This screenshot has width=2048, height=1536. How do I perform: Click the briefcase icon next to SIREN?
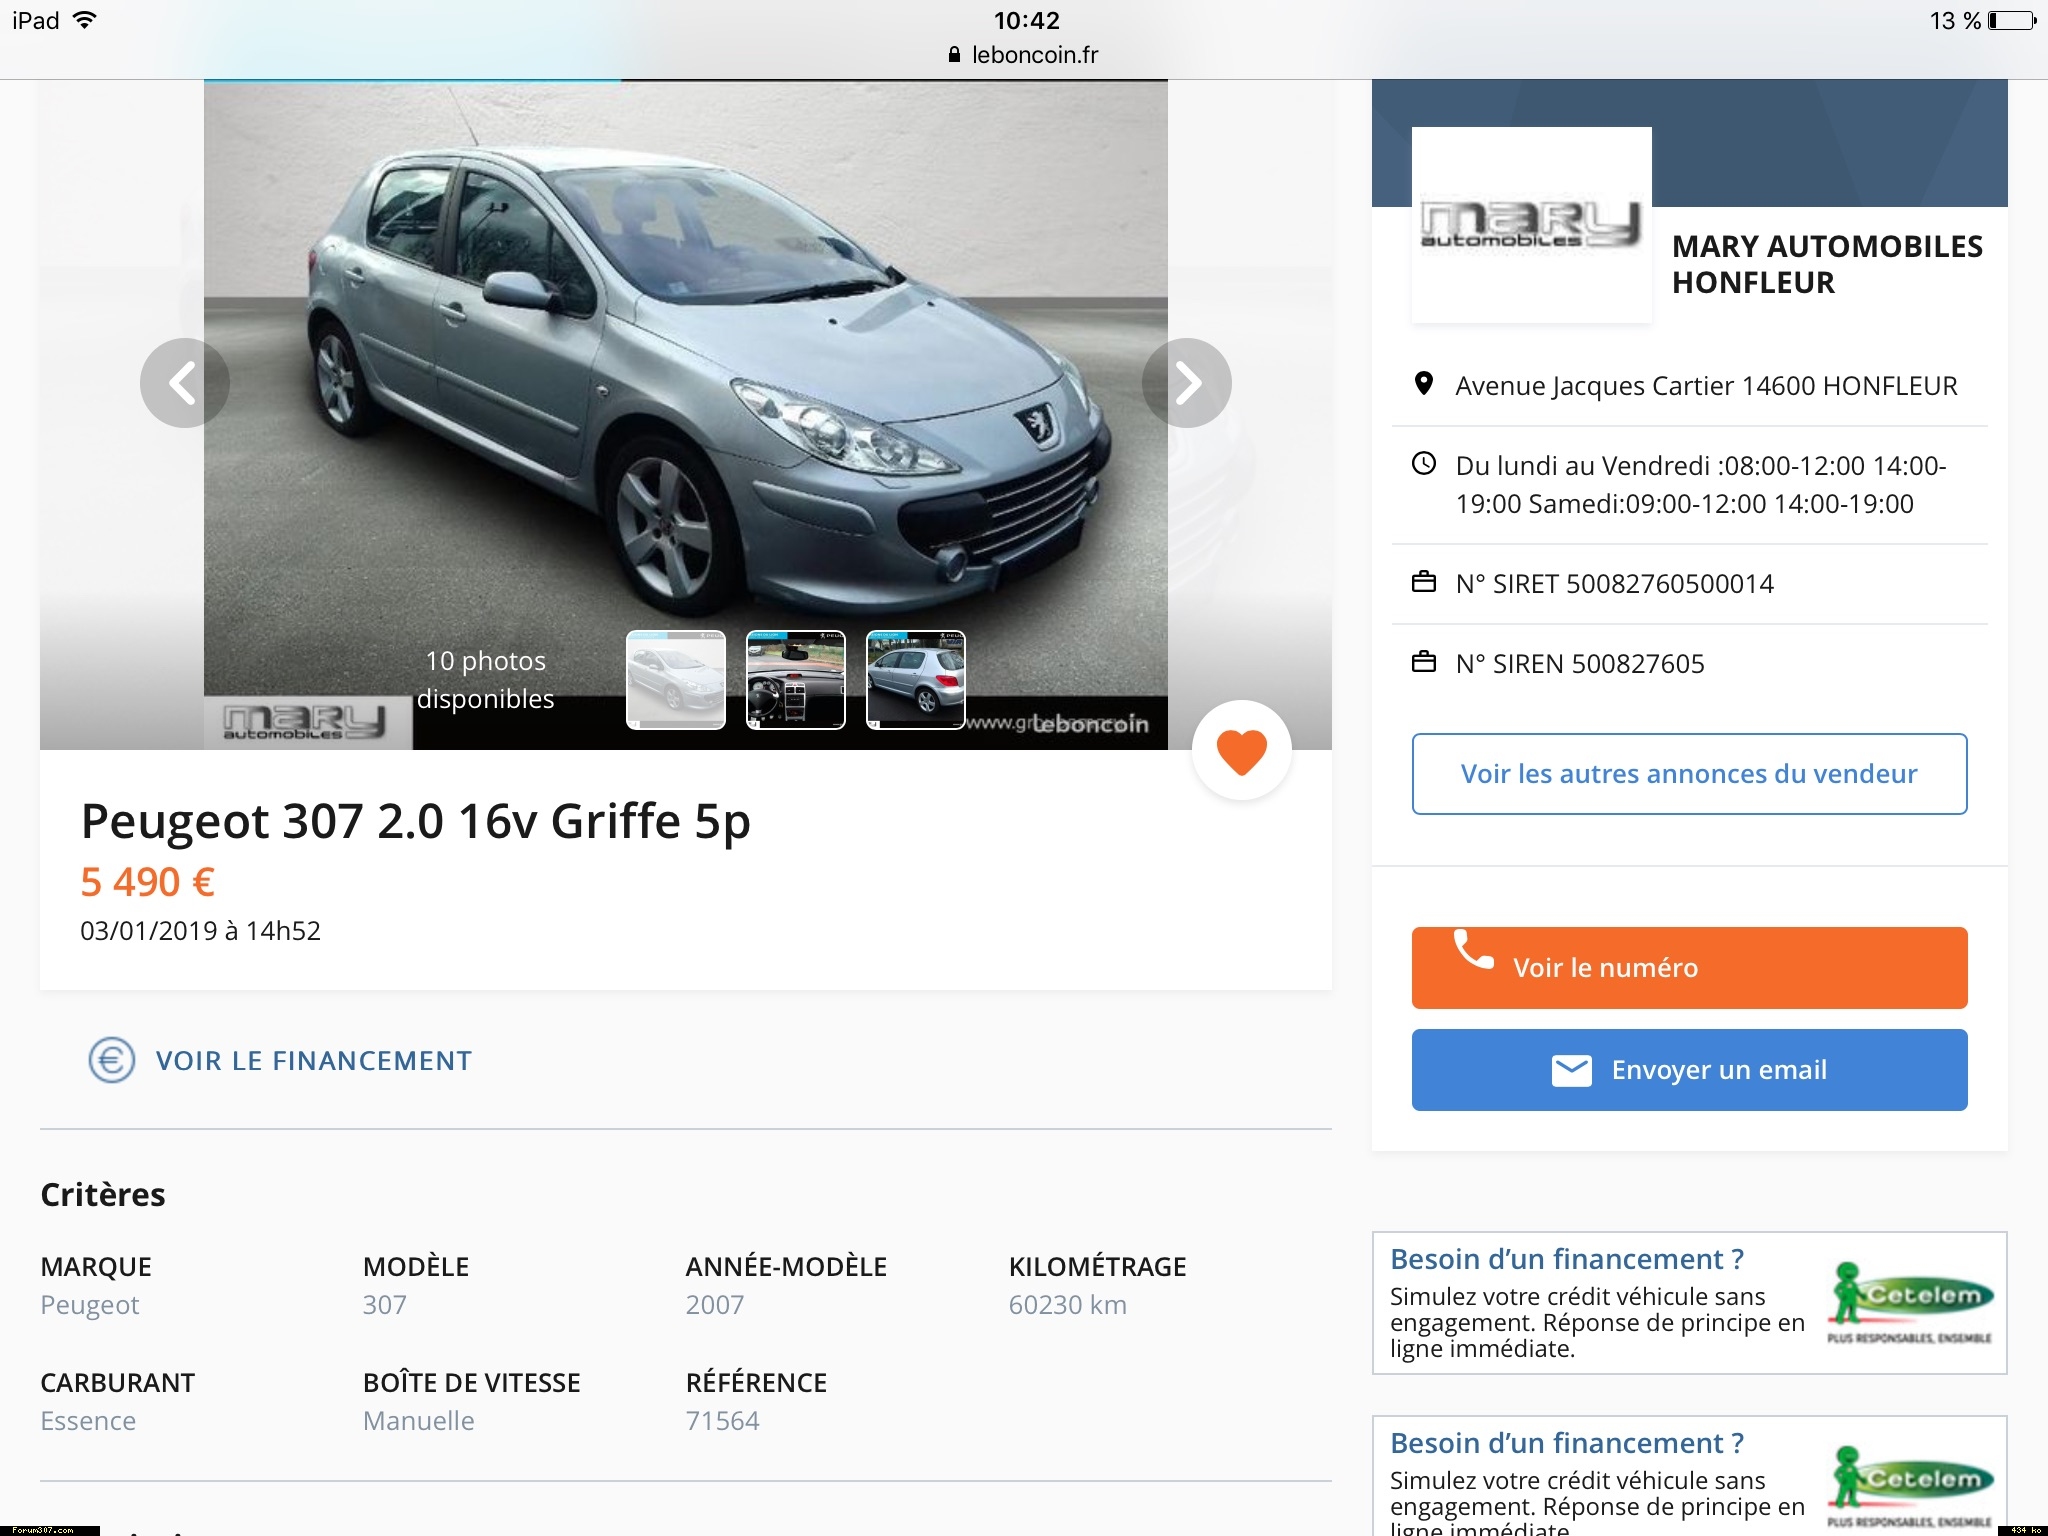1424,662
